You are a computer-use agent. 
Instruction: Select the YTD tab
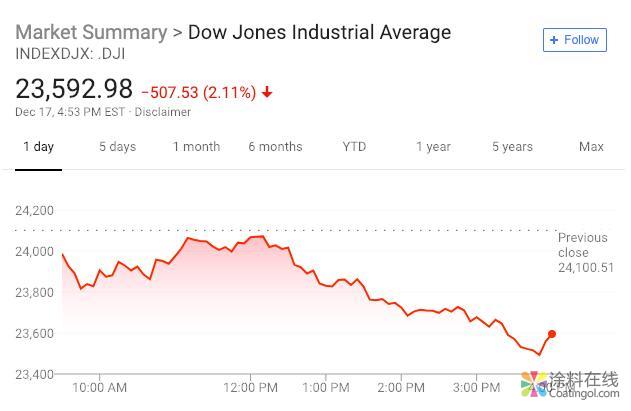[354, 147]
